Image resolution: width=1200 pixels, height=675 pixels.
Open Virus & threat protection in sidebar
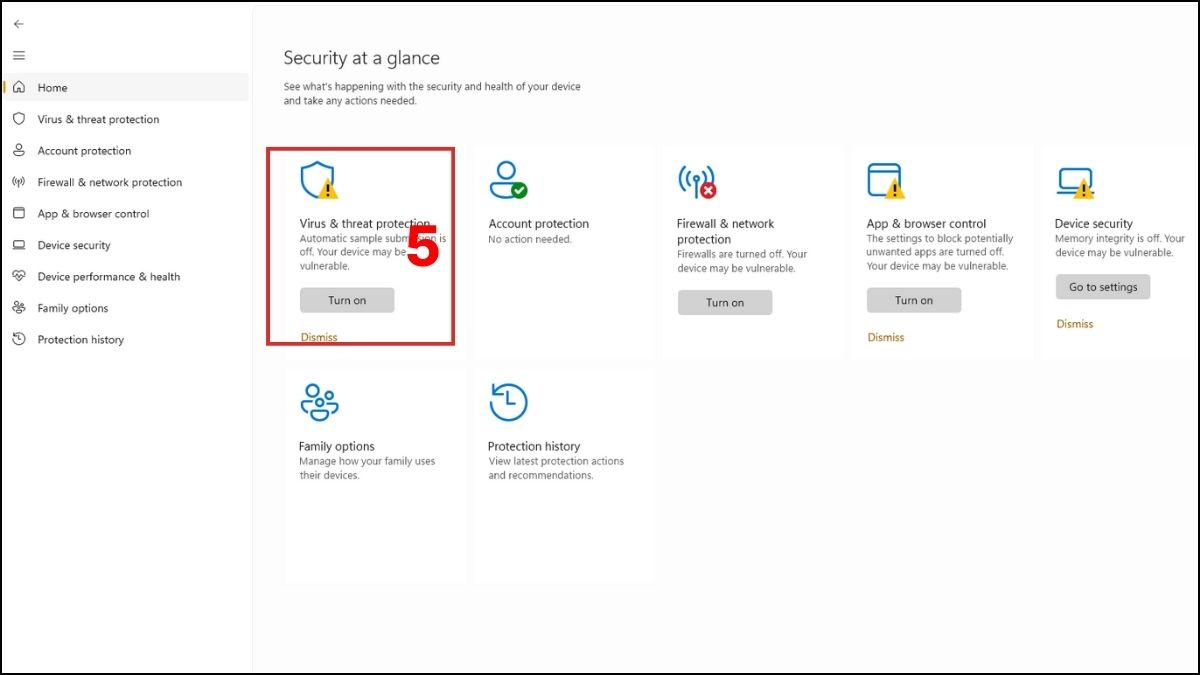(98, 119)
